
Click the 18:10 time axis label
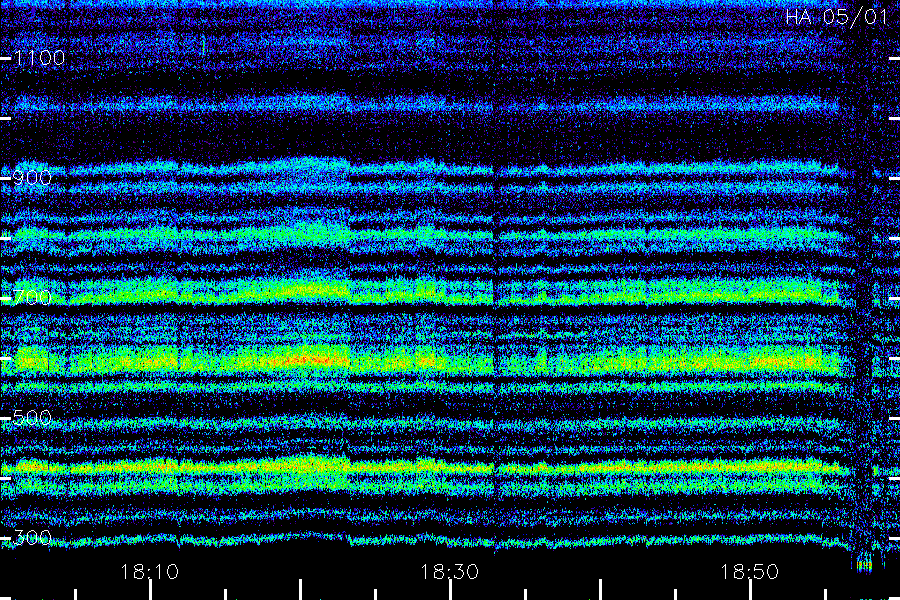tap(149, 572)
